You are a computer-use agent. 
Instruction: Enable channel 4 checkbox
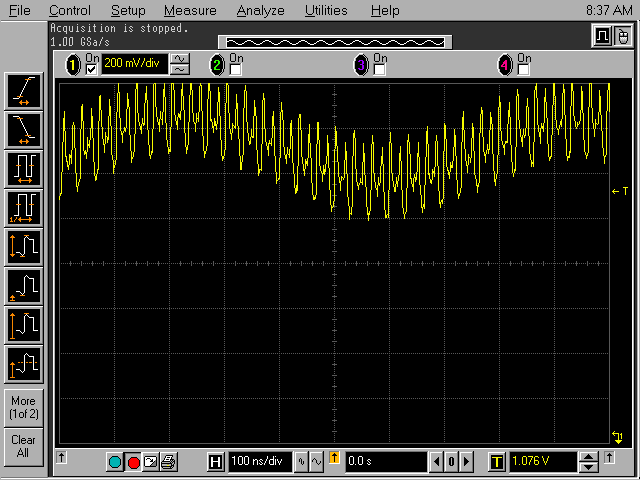tap(523, 69)
